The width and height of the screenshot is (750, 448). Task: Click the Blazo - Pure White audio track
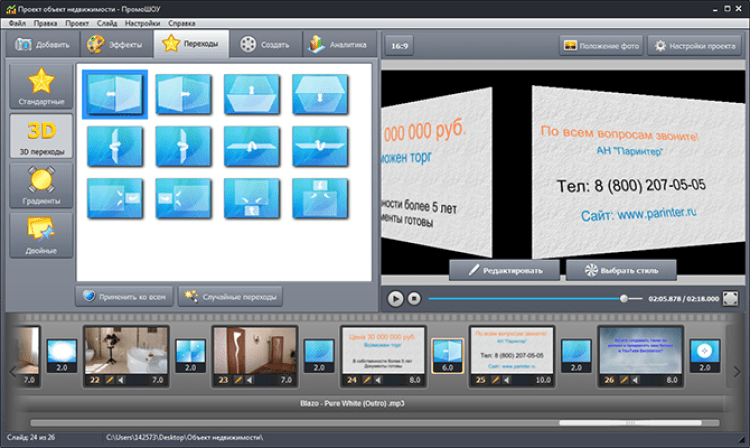point(352,404)
